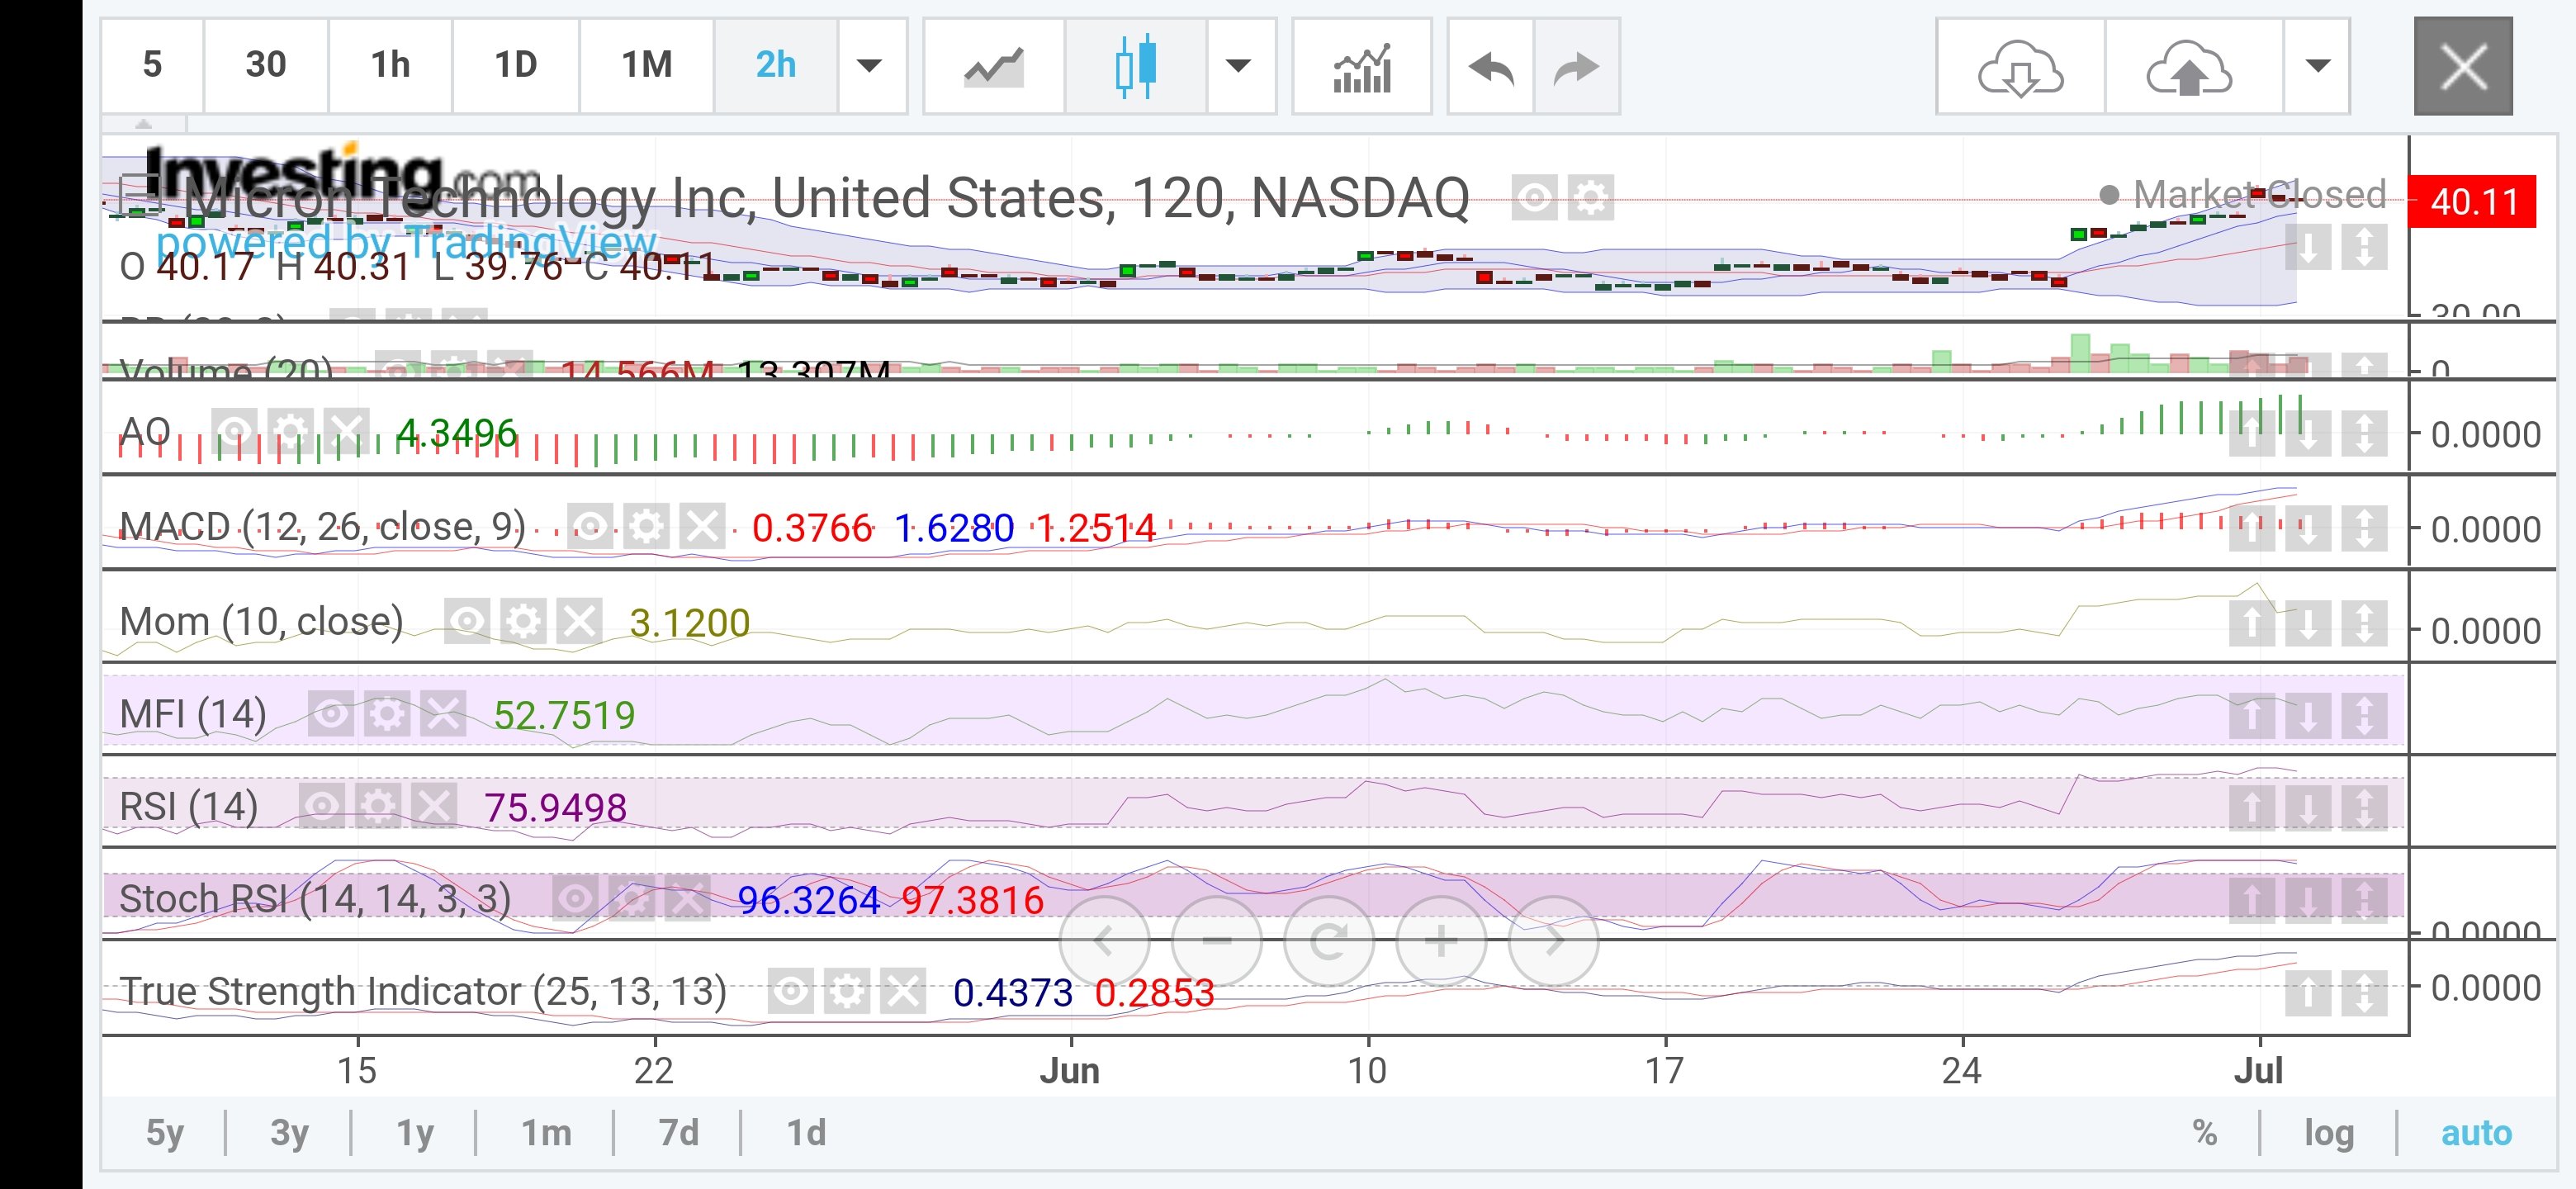Remove the MFI indicator

coord(443,714)
